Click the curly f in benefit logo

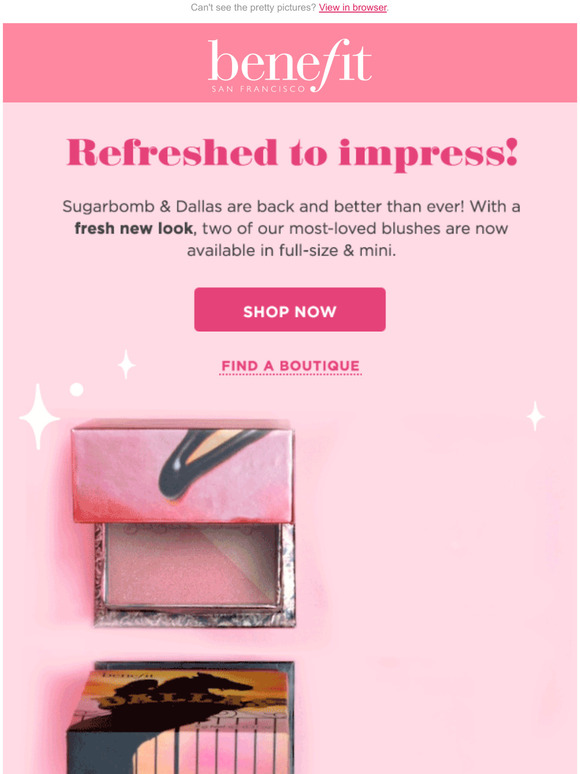pos(325,66)
